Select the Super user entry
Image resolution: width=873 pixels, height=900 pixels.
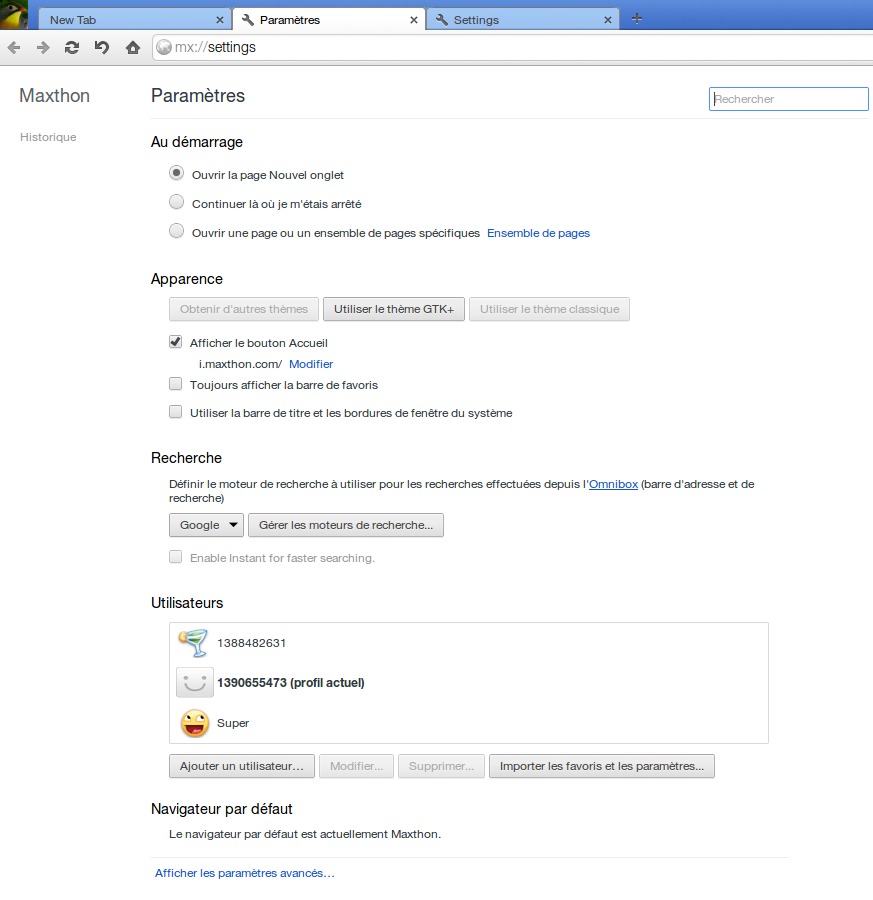[x=468, y=723]
